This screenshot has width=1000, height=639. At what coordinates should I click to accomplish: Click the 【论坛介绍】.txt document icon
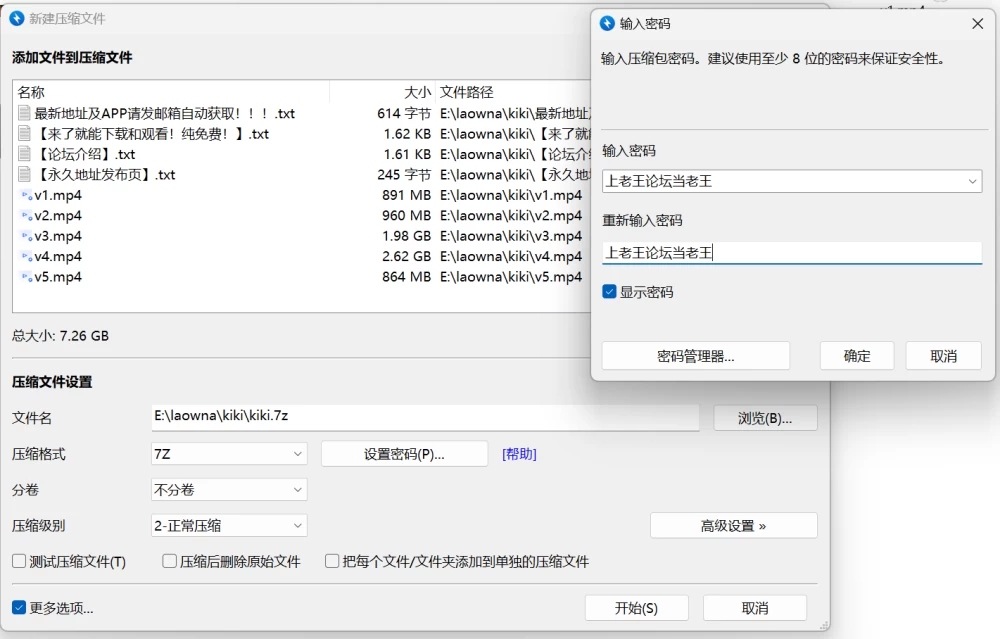(x=25, y=154)
